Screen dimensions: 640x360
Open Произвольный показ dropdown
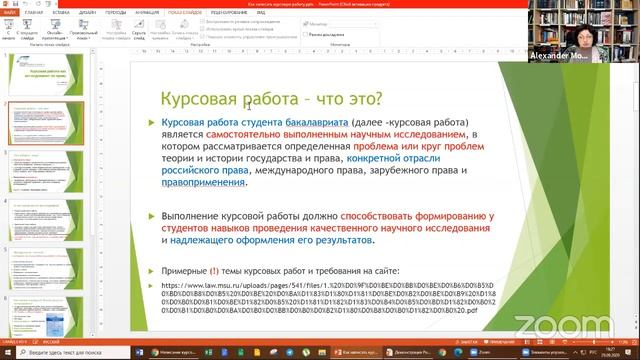(83, 29)
